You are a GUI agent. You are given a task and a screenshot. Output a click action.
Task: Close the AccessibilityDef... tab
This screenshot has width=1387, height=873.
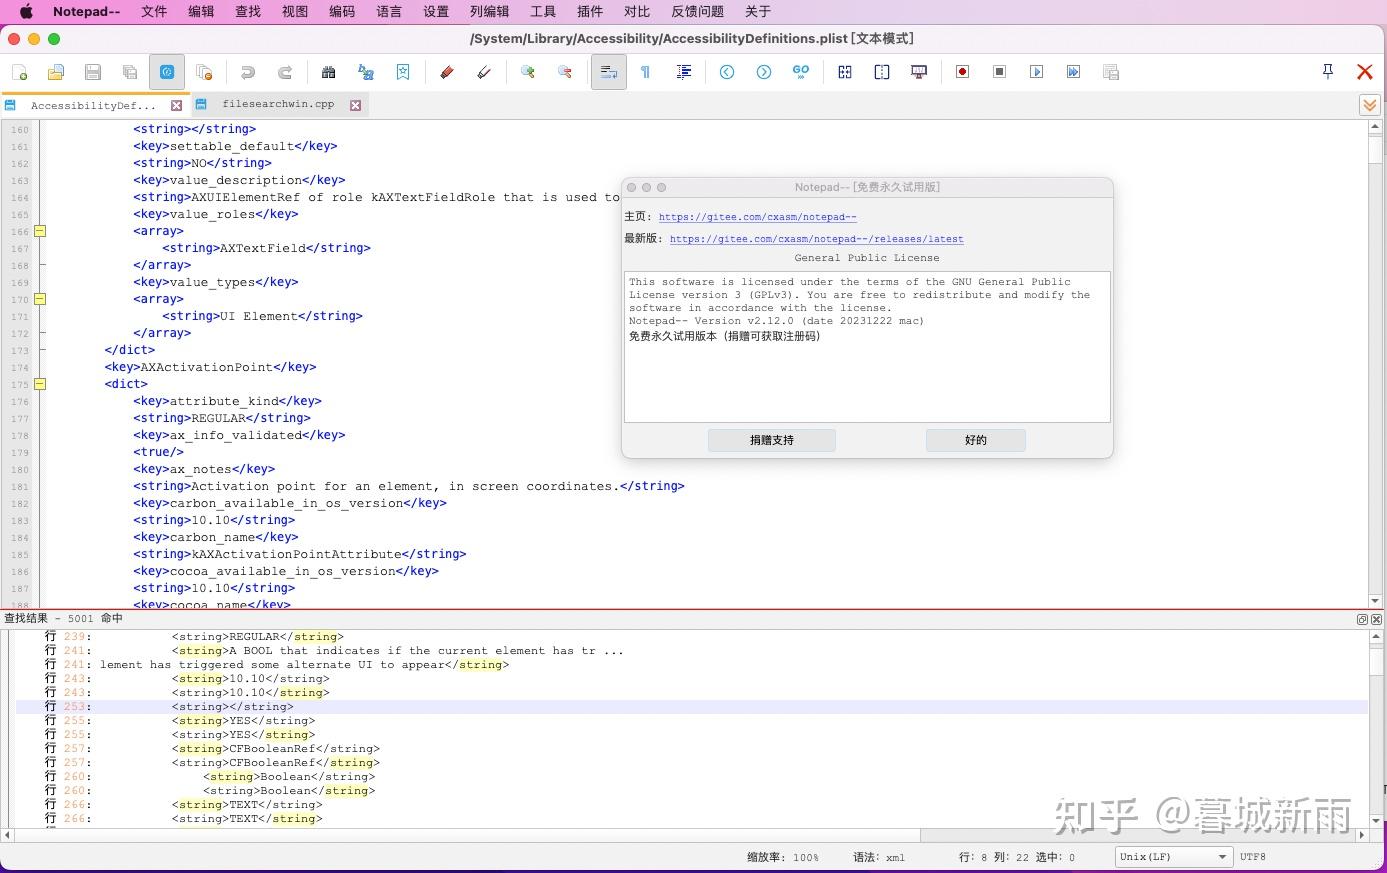click(177, 105)
